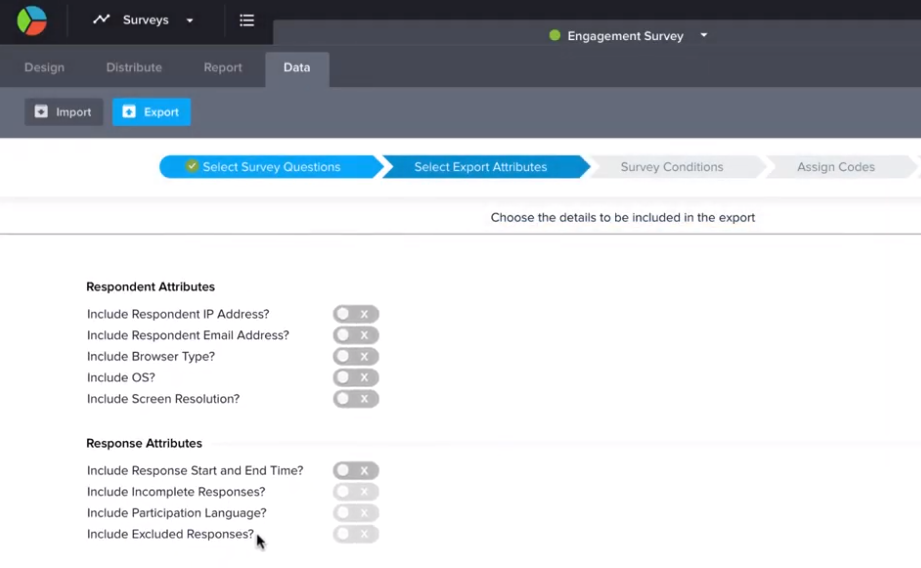Click the Response Attributes heading
Screen dimensions: 921x568
[x=144, y=443]
